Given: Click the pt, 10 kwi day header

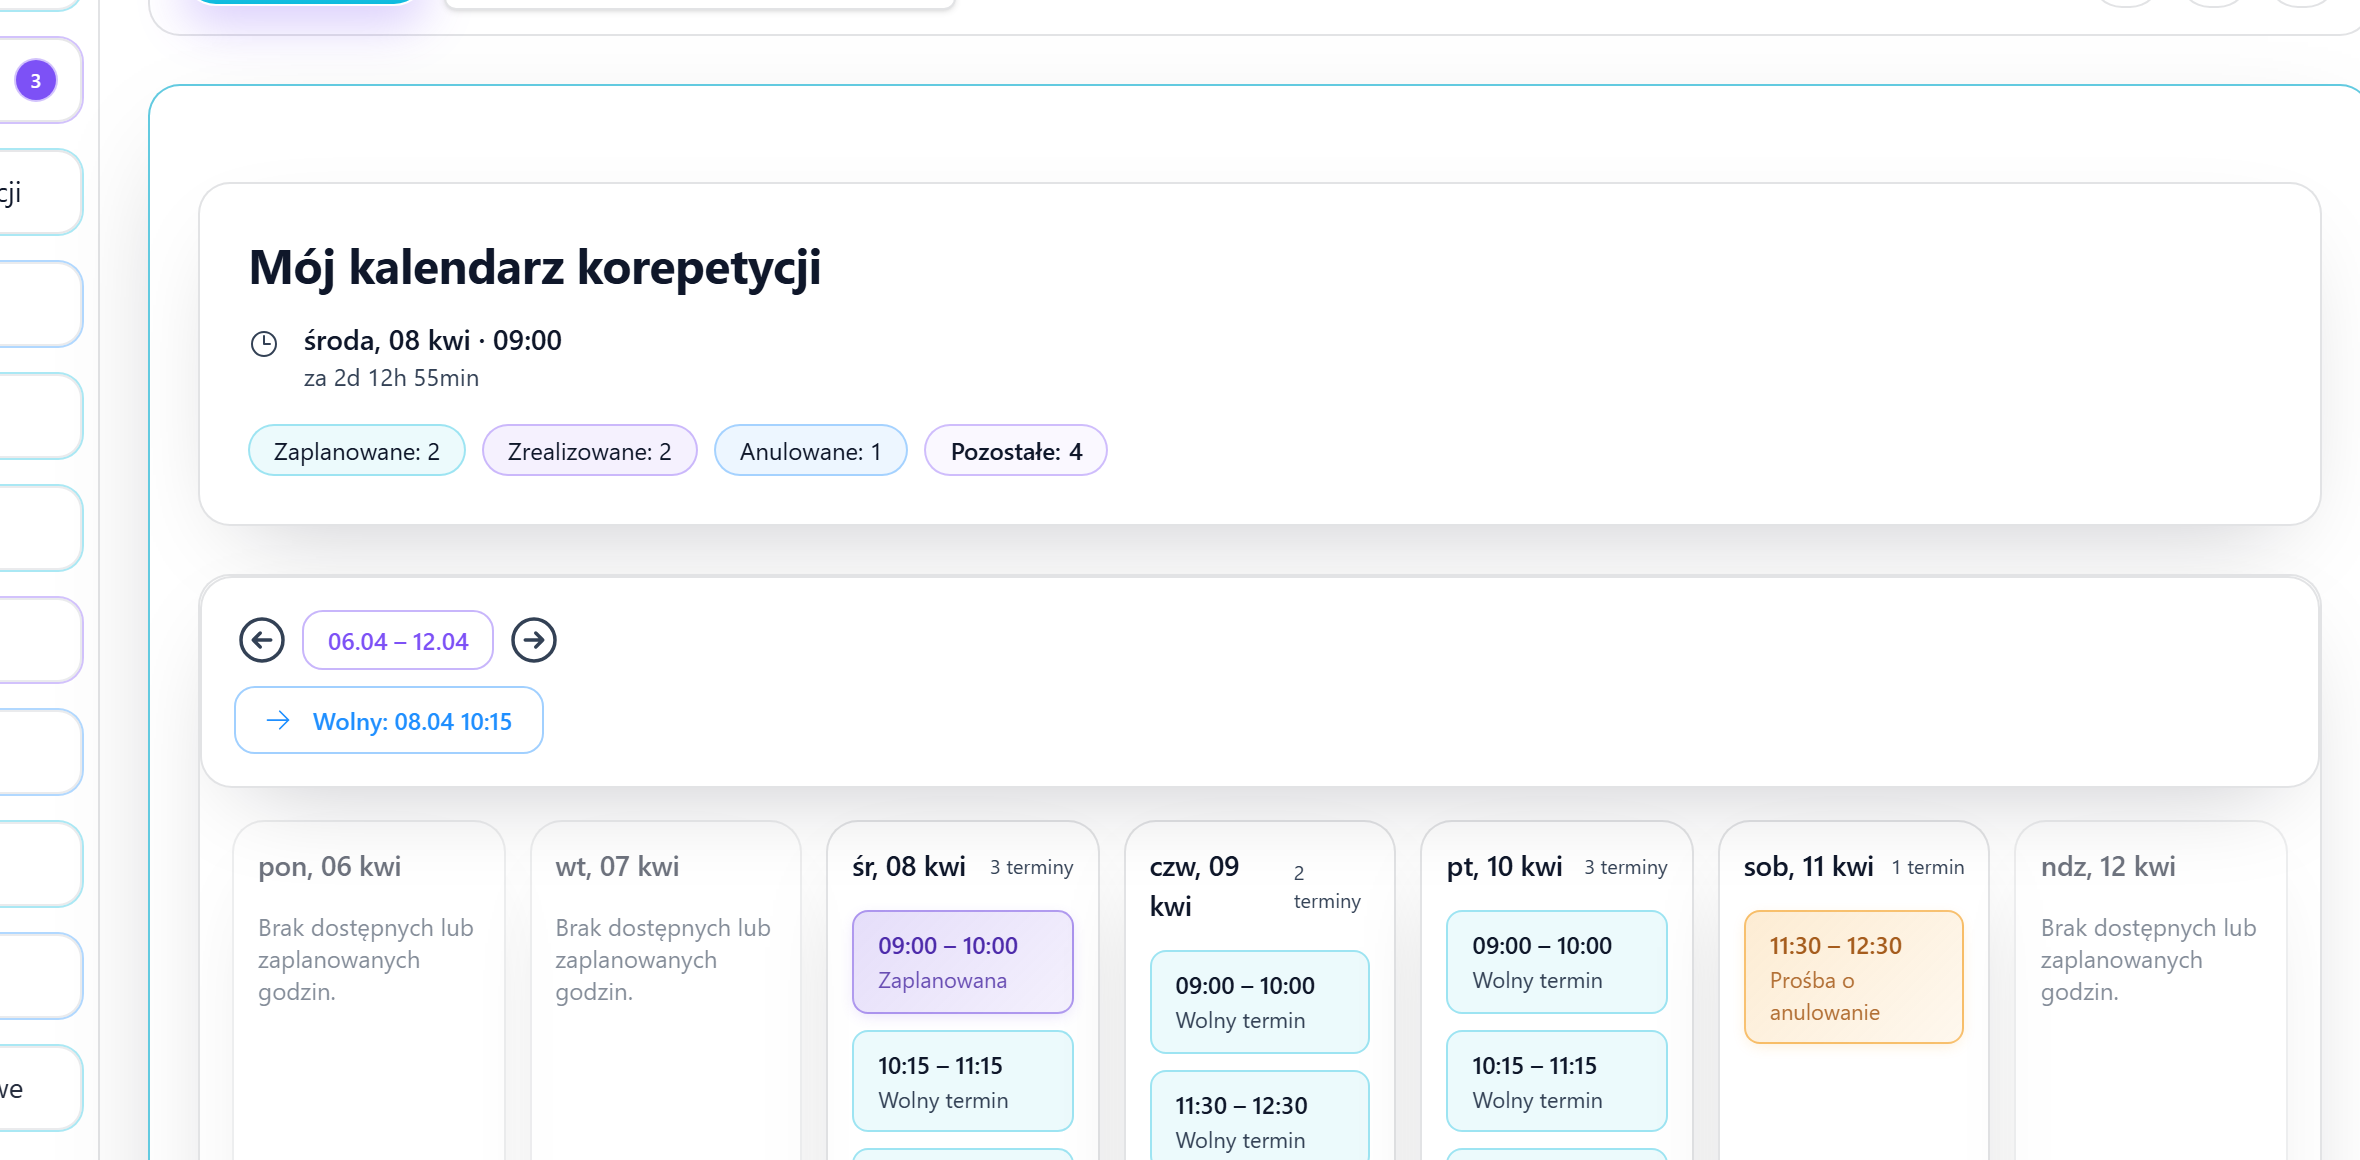Looking at the screenshot, I should point(1505,866).
